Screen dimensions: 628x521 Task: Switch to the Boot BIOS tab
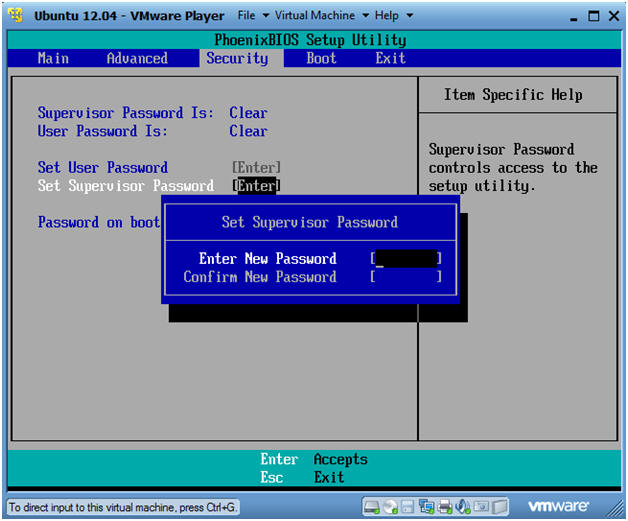321,58
